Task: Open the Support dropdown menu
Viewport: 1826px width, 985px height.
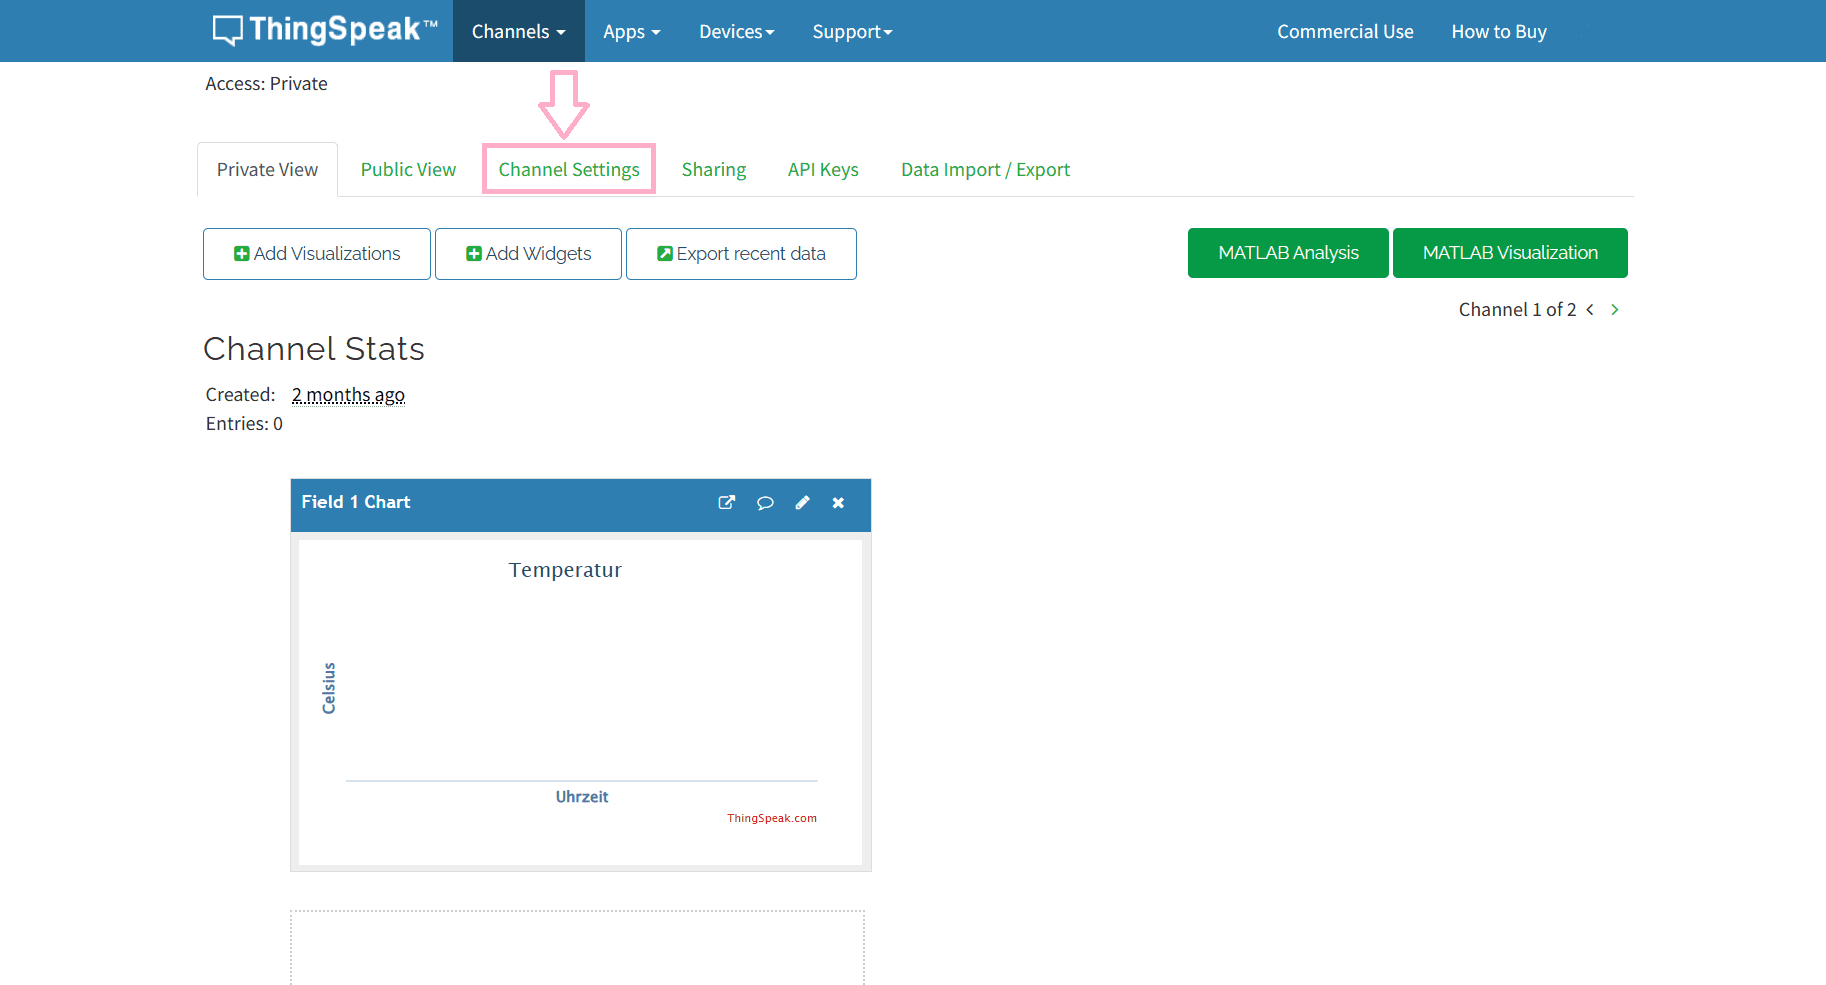Action: [x=852, y=31]
